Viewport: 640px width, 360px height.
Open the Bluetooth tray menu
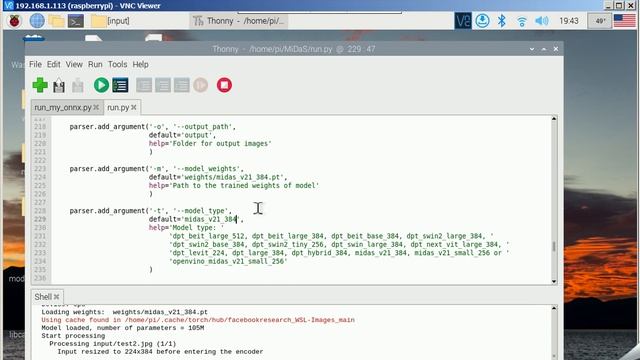(x=502, y=21)
